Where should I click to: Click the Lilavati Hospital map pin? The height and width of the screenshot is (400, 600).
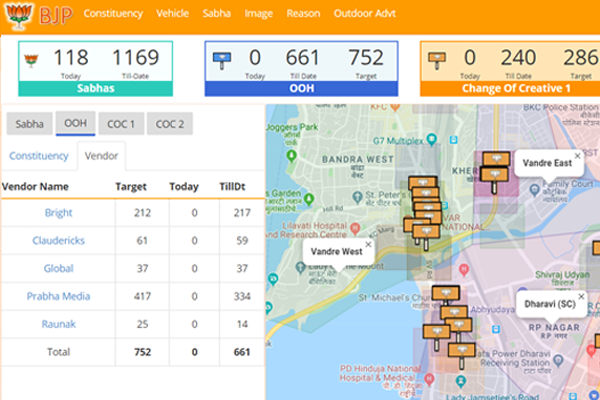355,229
